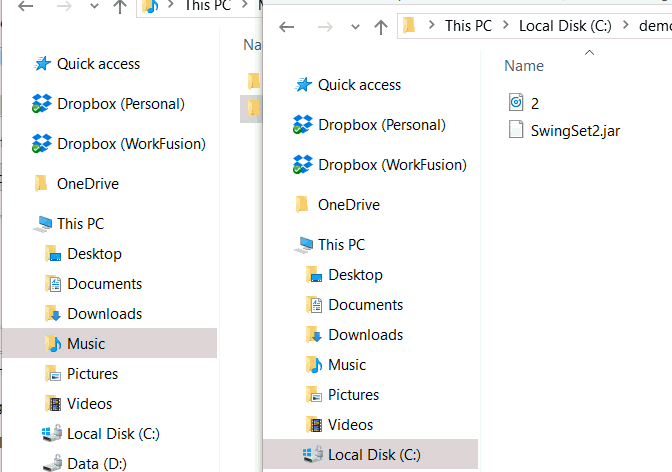The width and height of the screenshot is (672, 472).
Task: Open Dropbox (WorkFusion) in background window sidebar
Action: [131, 144]
